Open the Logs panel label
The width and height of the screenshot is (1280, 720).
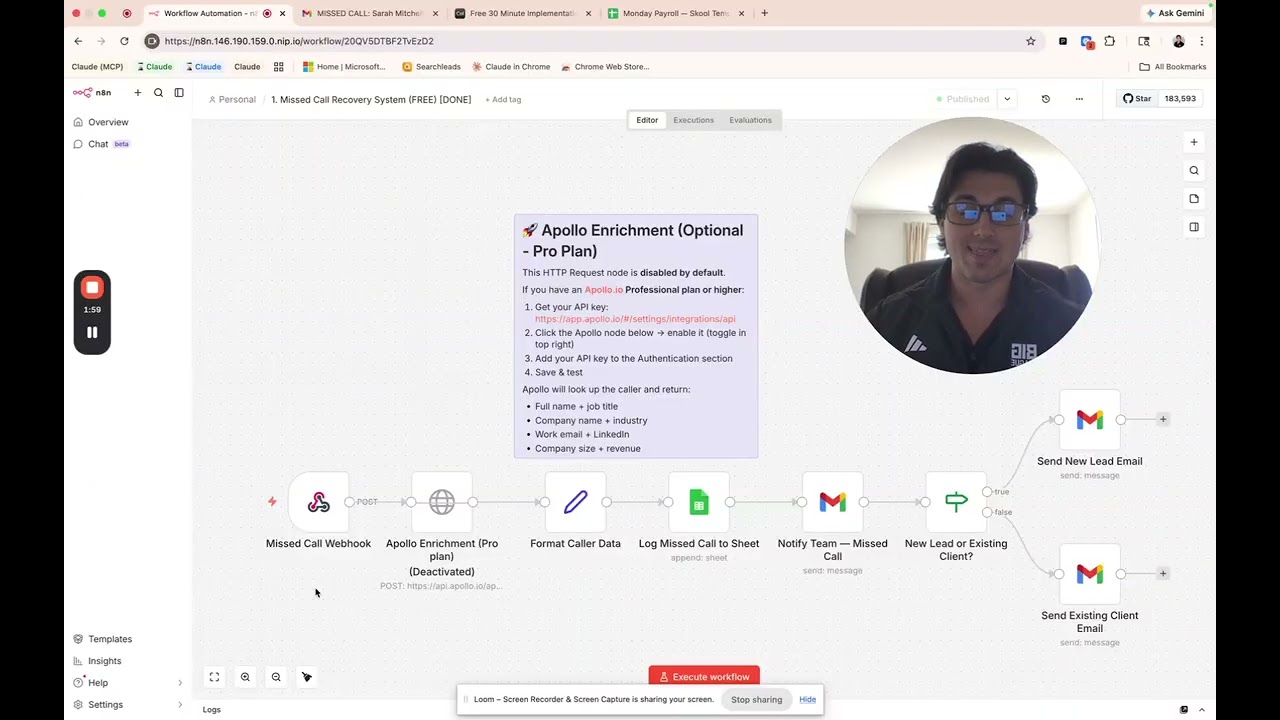[x=212, y=710]
